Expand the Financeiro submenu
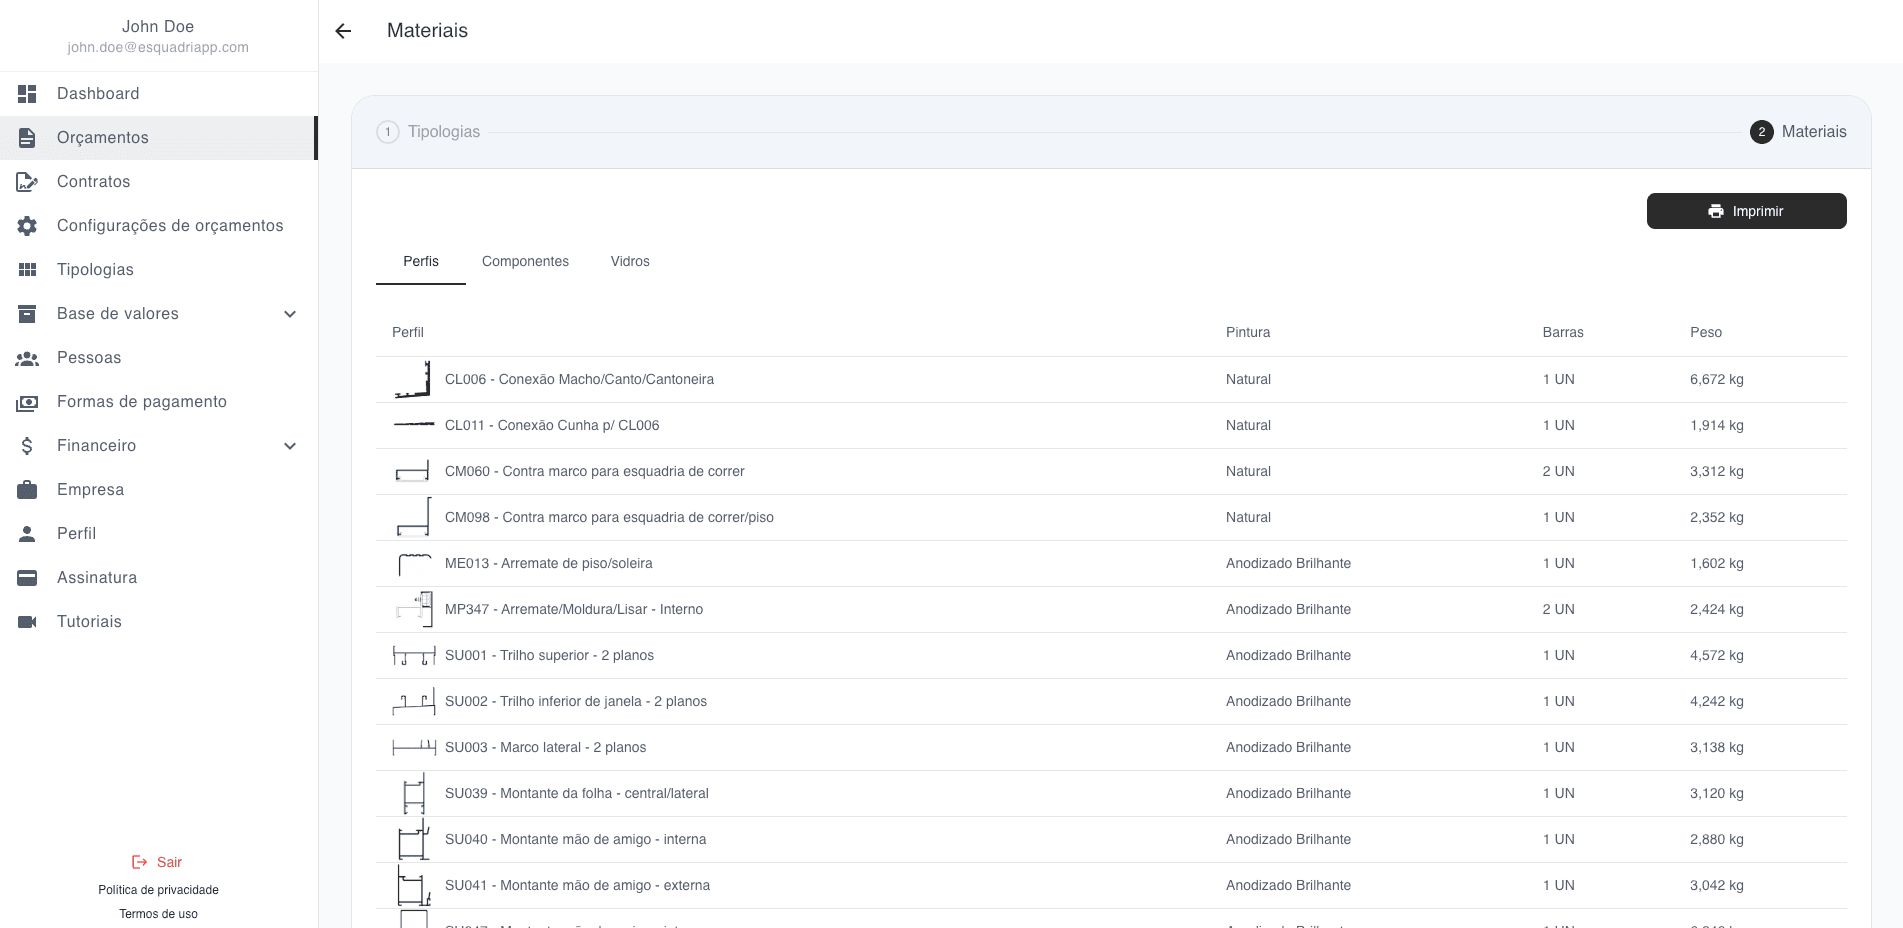Viewport: 1903px width, 928px height. coord(290,446)
